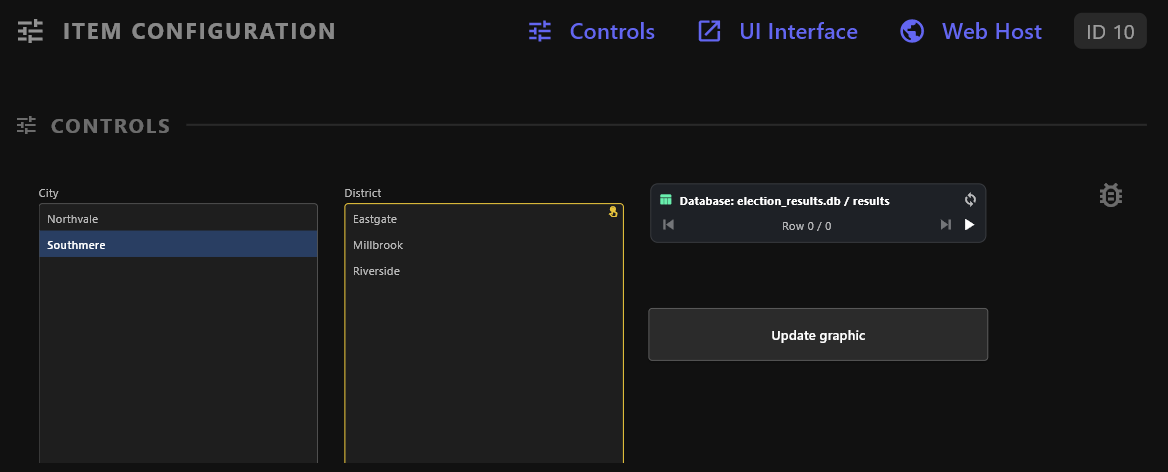Refresh the election_results.db database
The height and width of the screenshot is (472, 1168).
[x=970, y=200]
